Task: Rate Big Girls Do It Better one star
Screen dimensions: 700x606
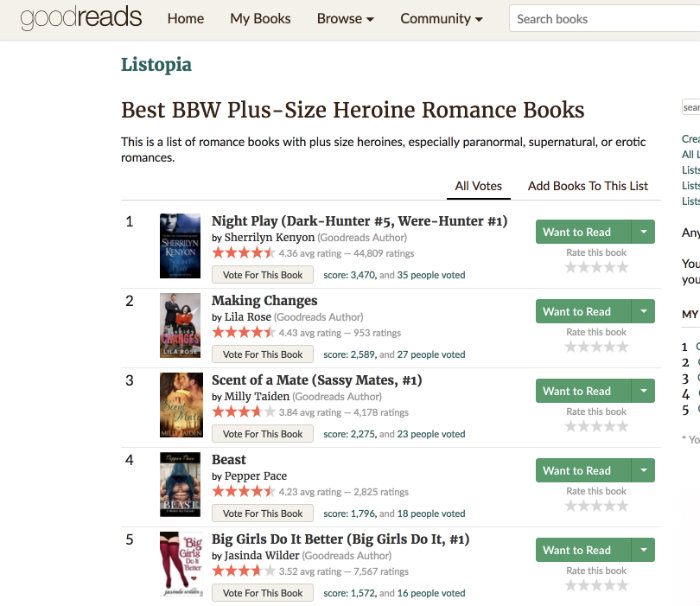Action: pyautogui.click(x=571, y=585)
